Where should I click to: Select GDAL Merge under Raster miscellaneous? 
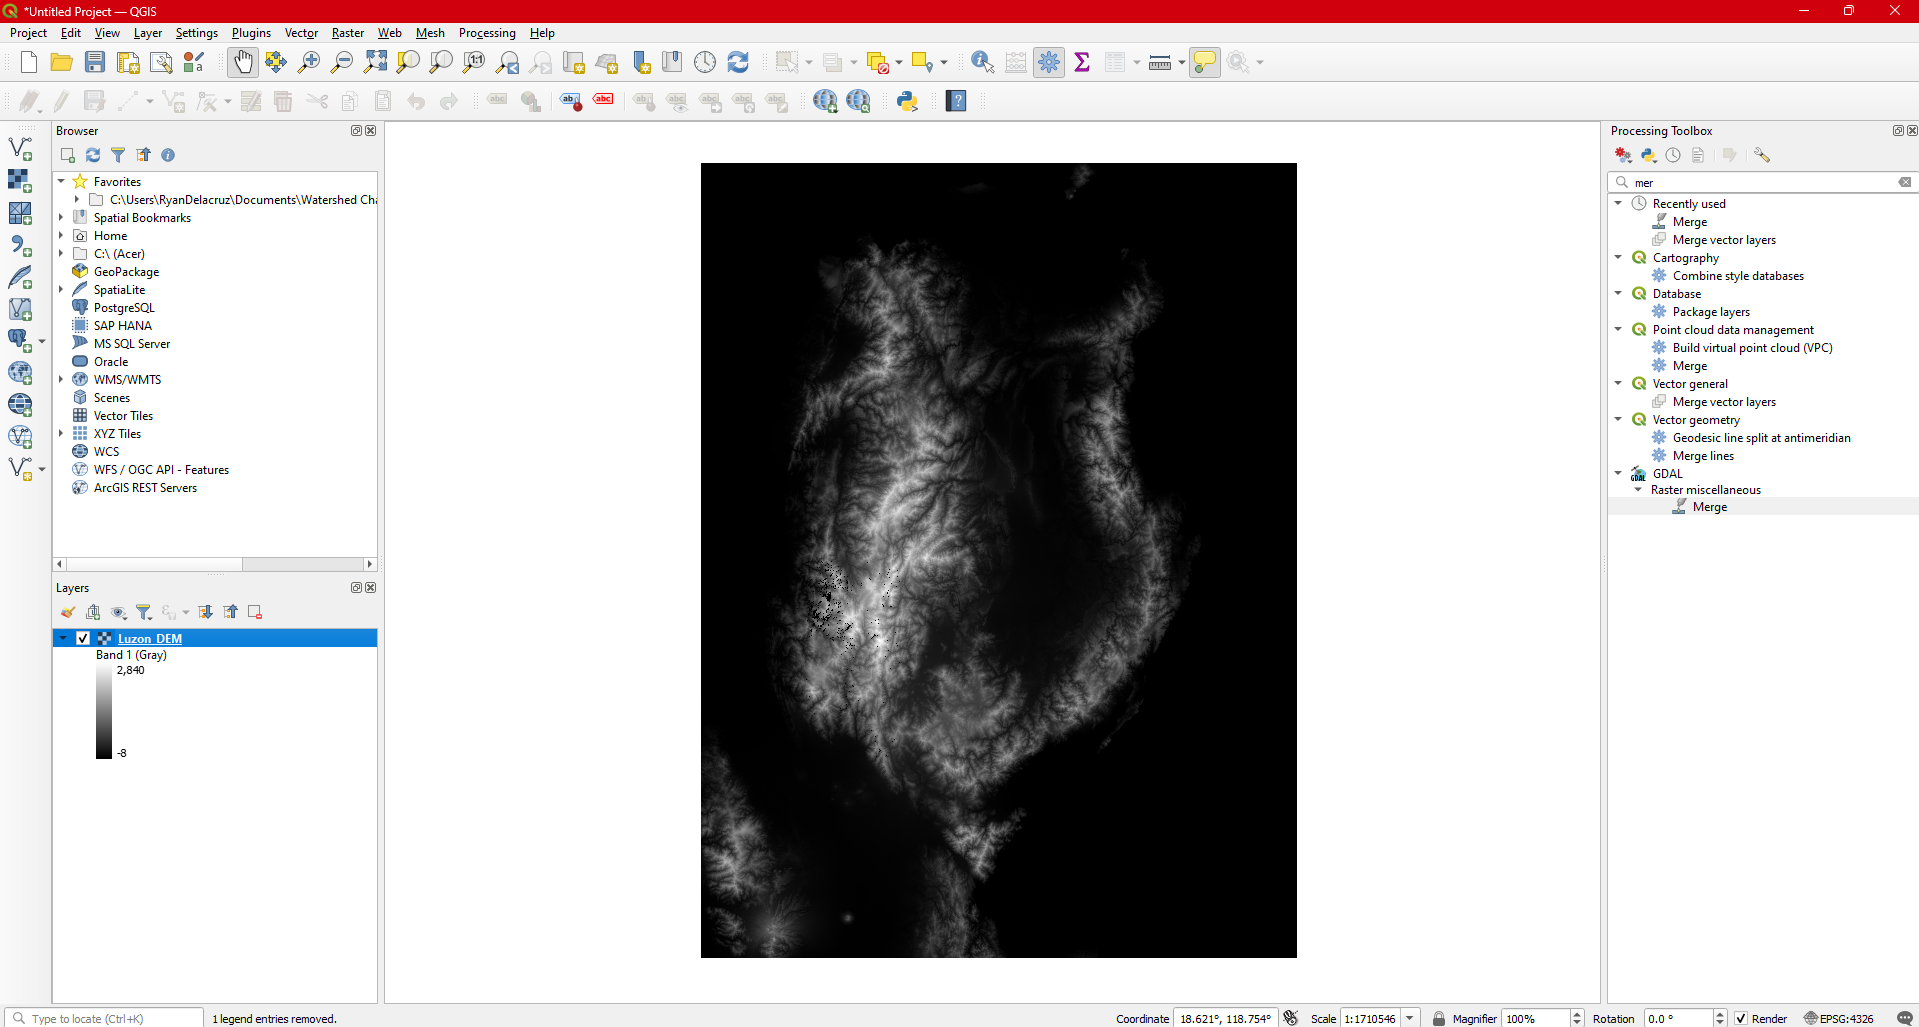tap(1709, 507)
